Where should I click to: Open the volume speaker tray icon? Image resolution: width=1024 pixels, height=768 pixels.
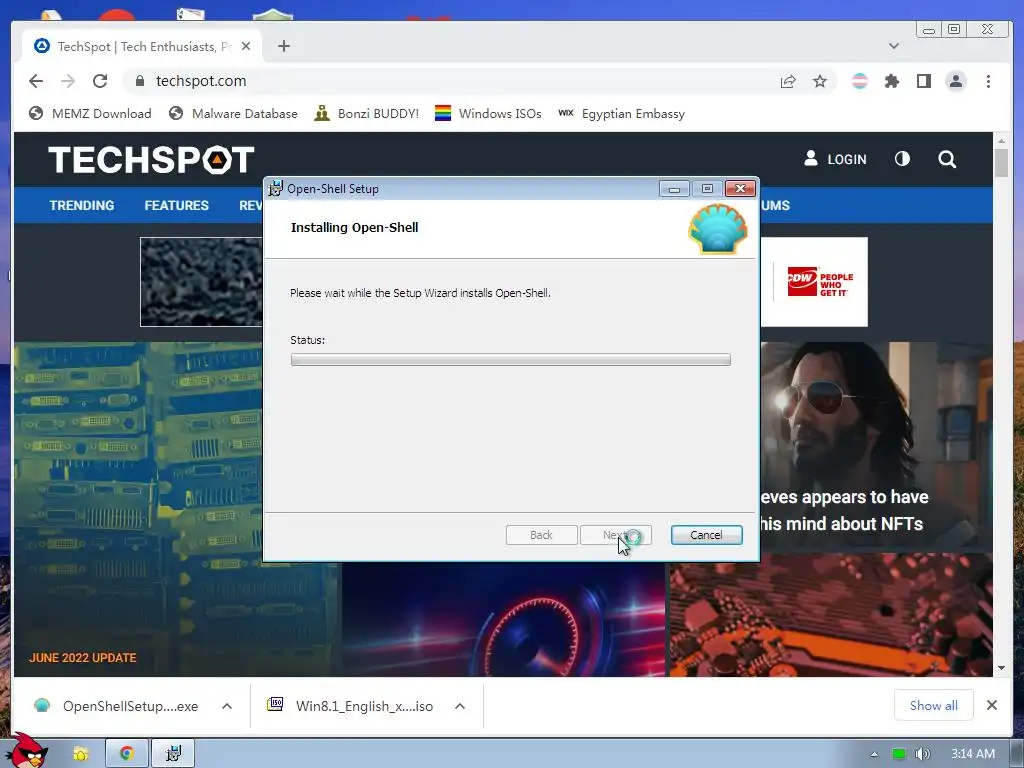(922, 754)
